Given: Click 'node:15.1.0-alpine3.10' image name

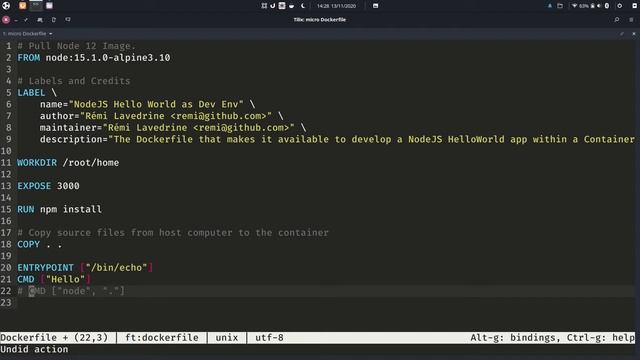Looking at the screenshot, I should pos(108,58).
